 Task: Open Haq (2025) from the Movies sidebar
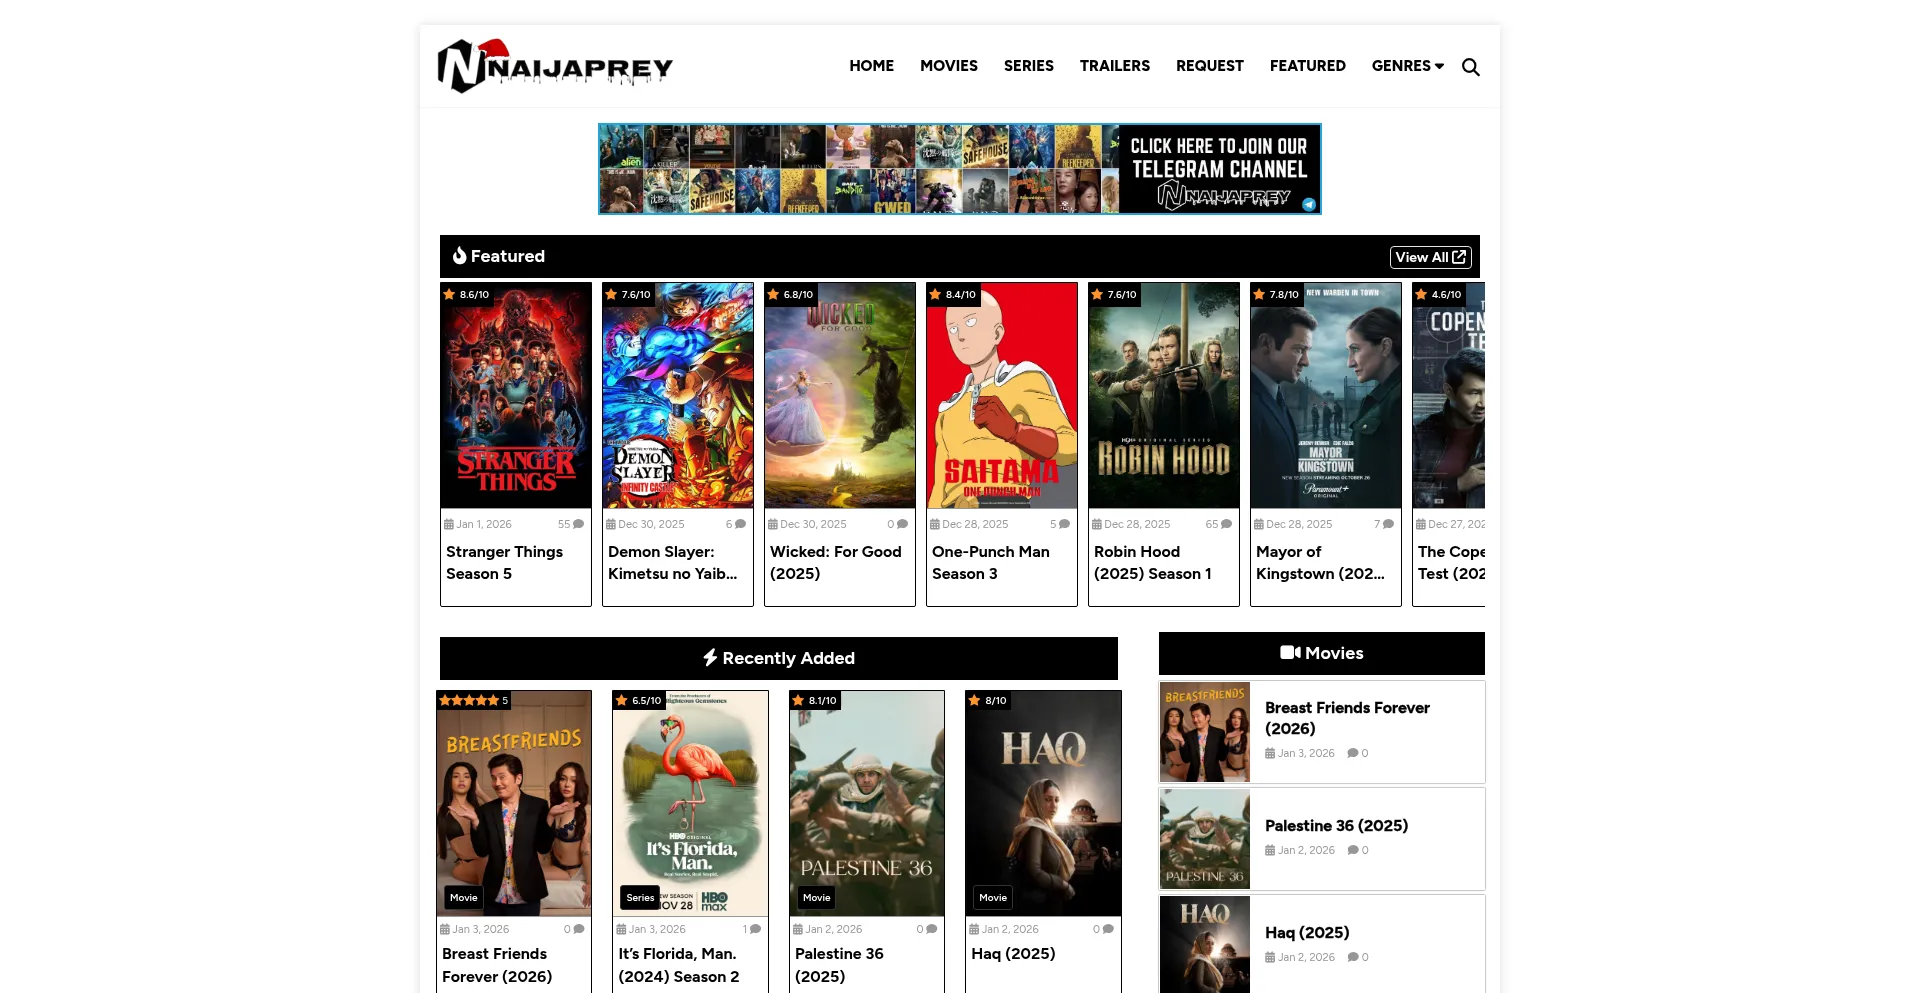coord(1306,932)
